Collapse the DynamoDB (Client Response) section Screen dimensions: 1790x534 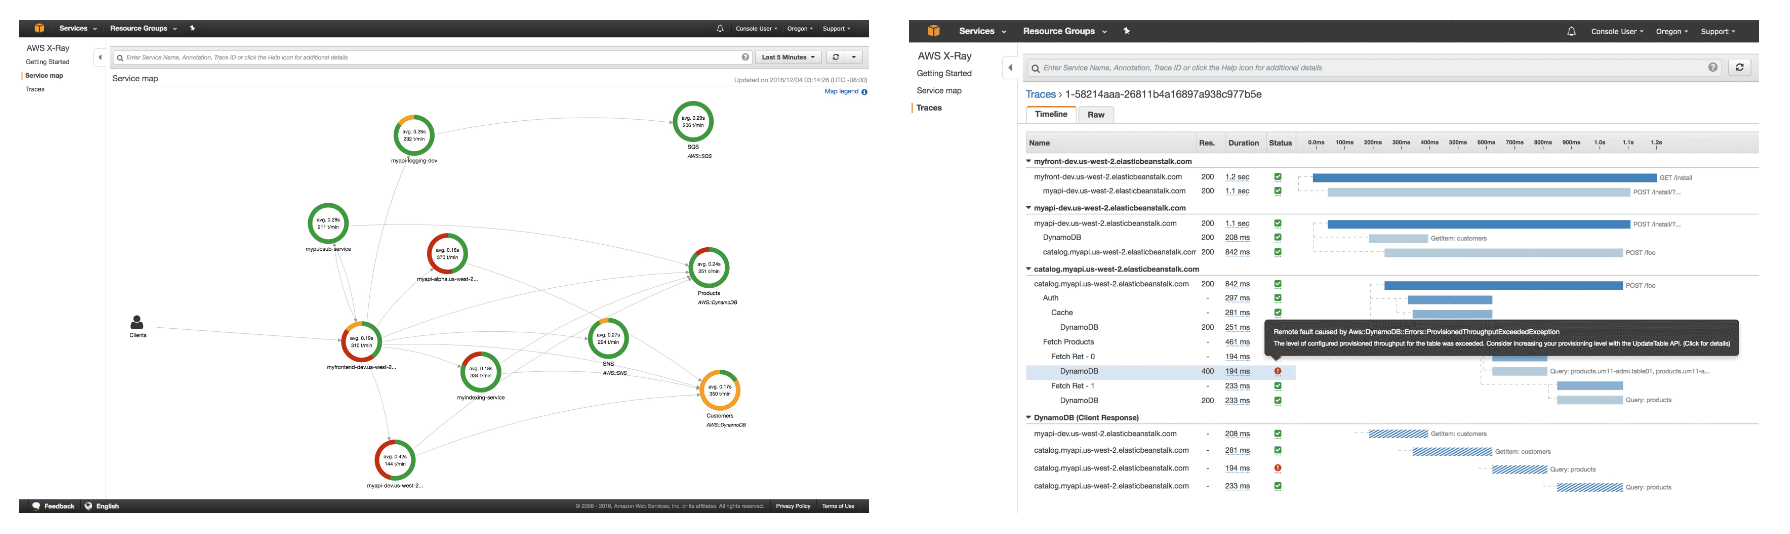[x=1029, y=417]
